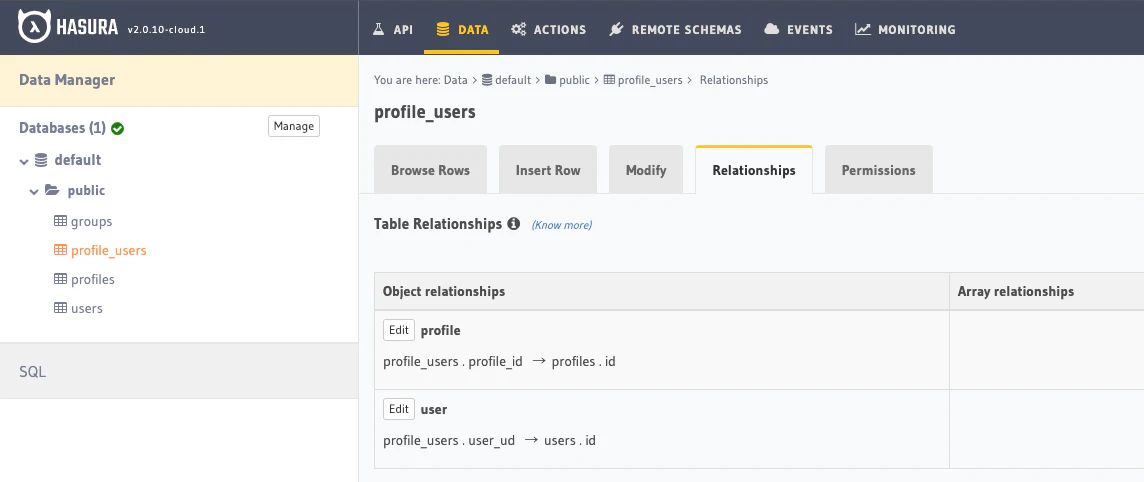Image resolution: width=1144 pixels, height=482 pixels.
Task: Click the green database status check icon
Action: click(117, 128)
